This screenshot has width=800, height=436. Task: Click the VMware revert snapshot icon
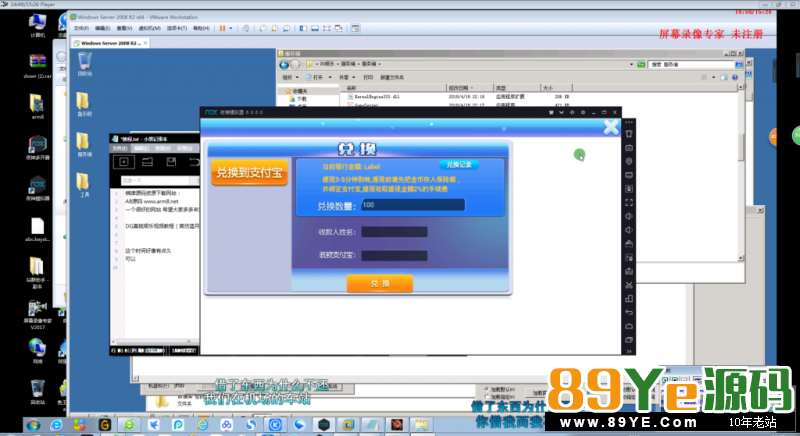tap(274, 29)
